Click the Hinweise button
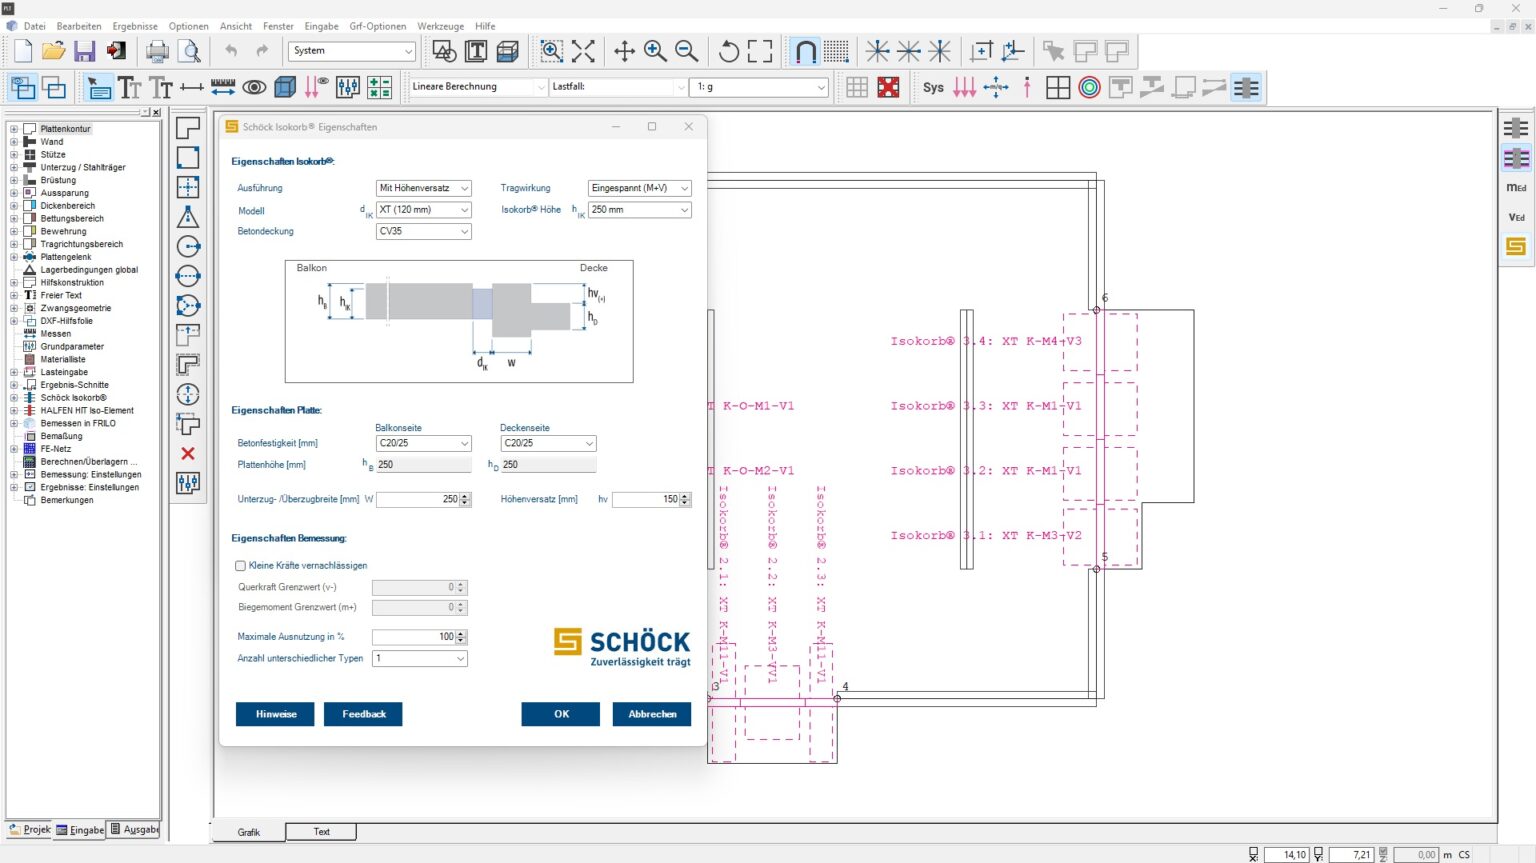 point(275,714)
